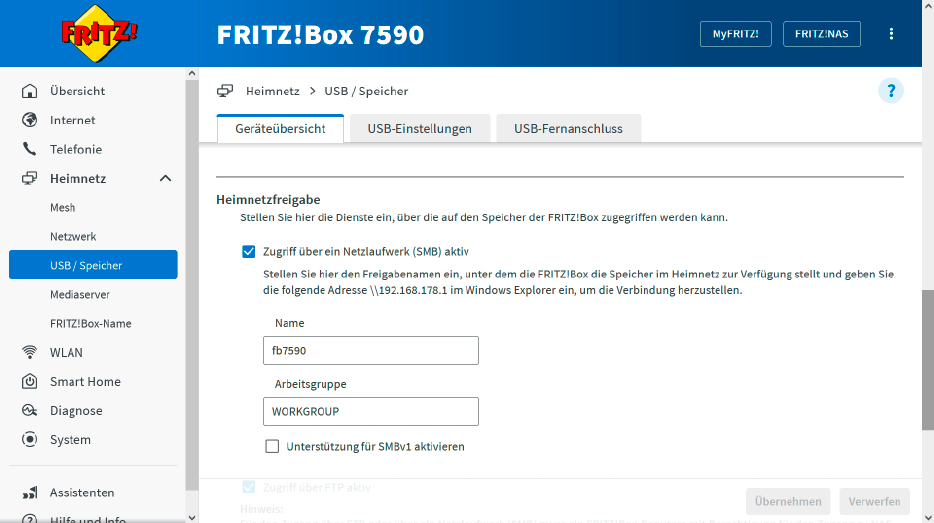Toggle the FTP access checkbox

pyautogui.click(x=248, y=487)
